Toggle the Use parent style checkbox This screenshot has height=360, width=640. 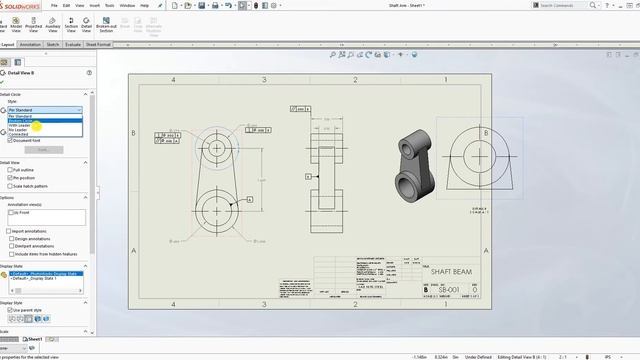coord(10,310)
